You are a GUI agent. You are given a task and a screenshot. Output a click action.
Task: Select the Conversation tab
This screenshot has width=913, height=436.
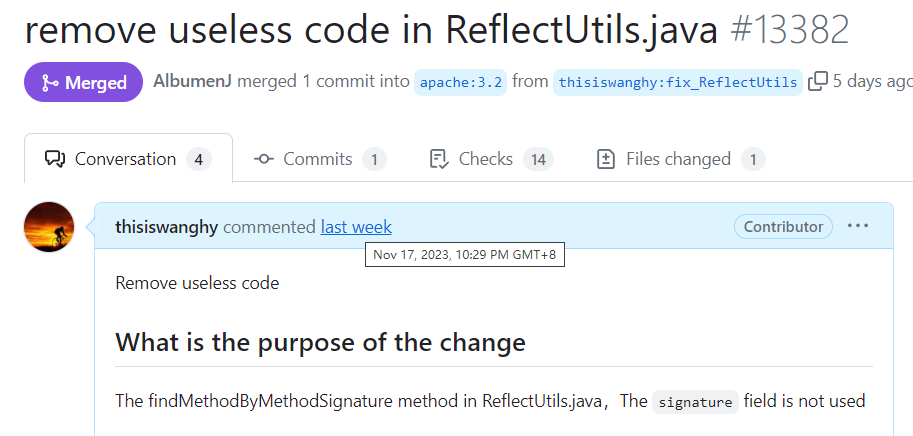(x=128, y=158)
